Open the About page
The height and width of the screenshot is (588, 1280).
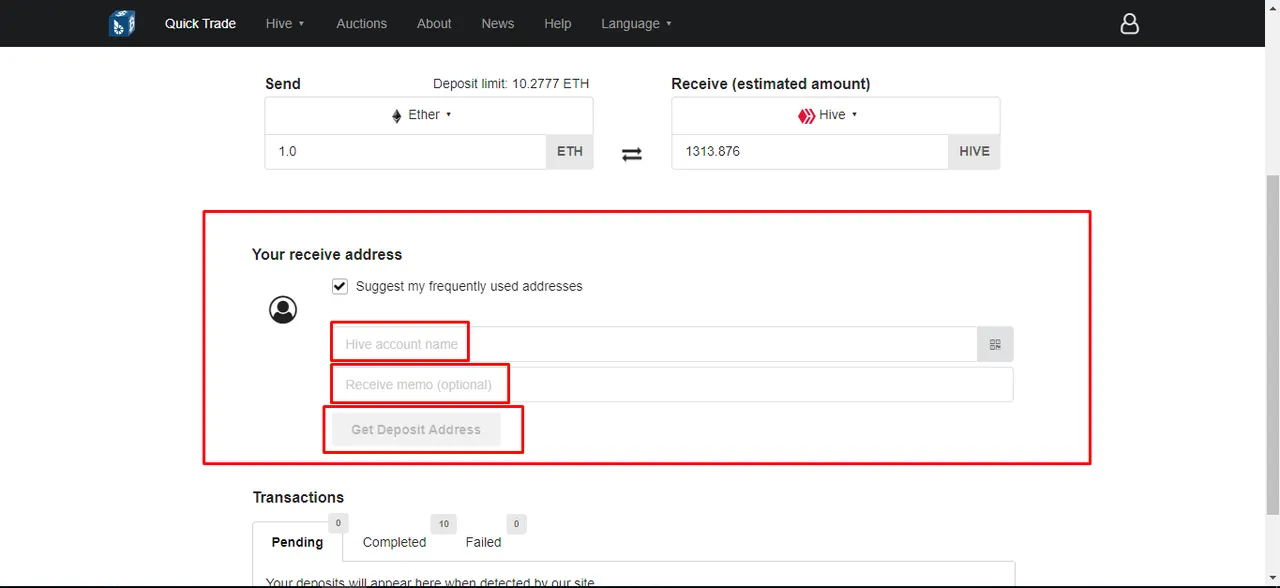coord(434,23)
